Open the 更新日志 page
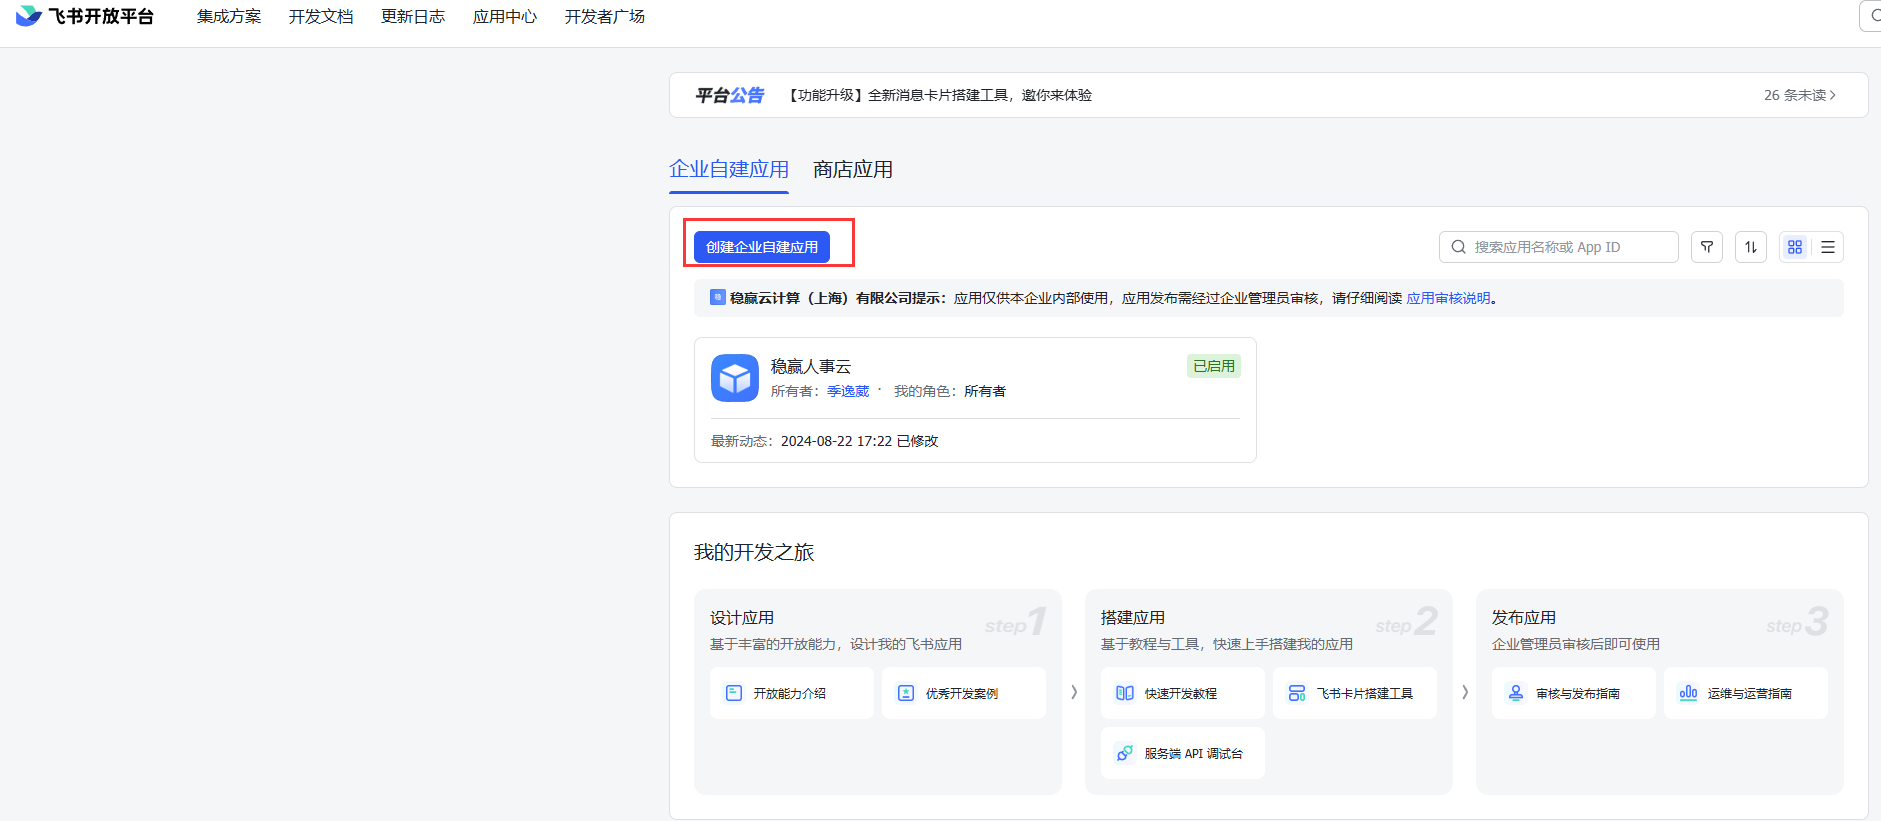1881x821 pixels. click(x=413, y=17)
